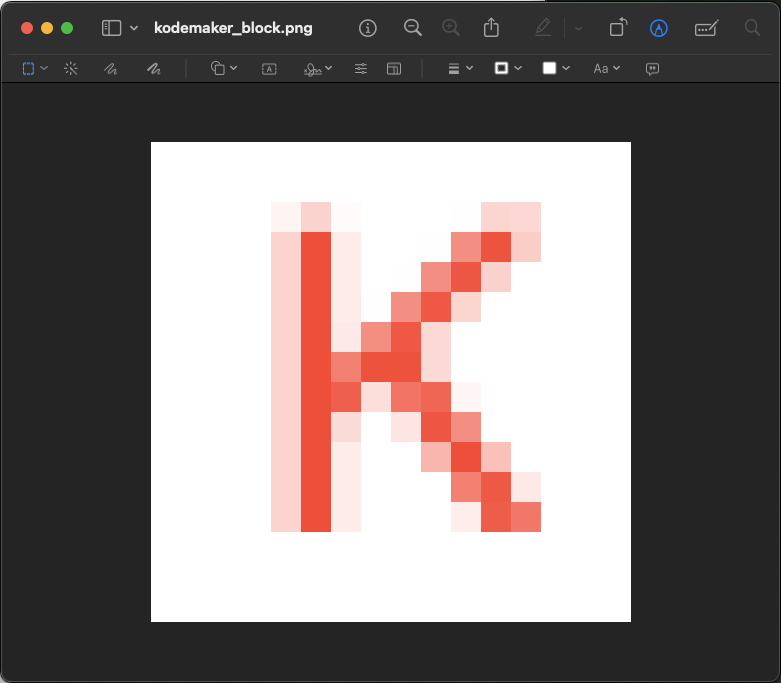Expand the Text Style dropdown

click(x=607, y=69)
